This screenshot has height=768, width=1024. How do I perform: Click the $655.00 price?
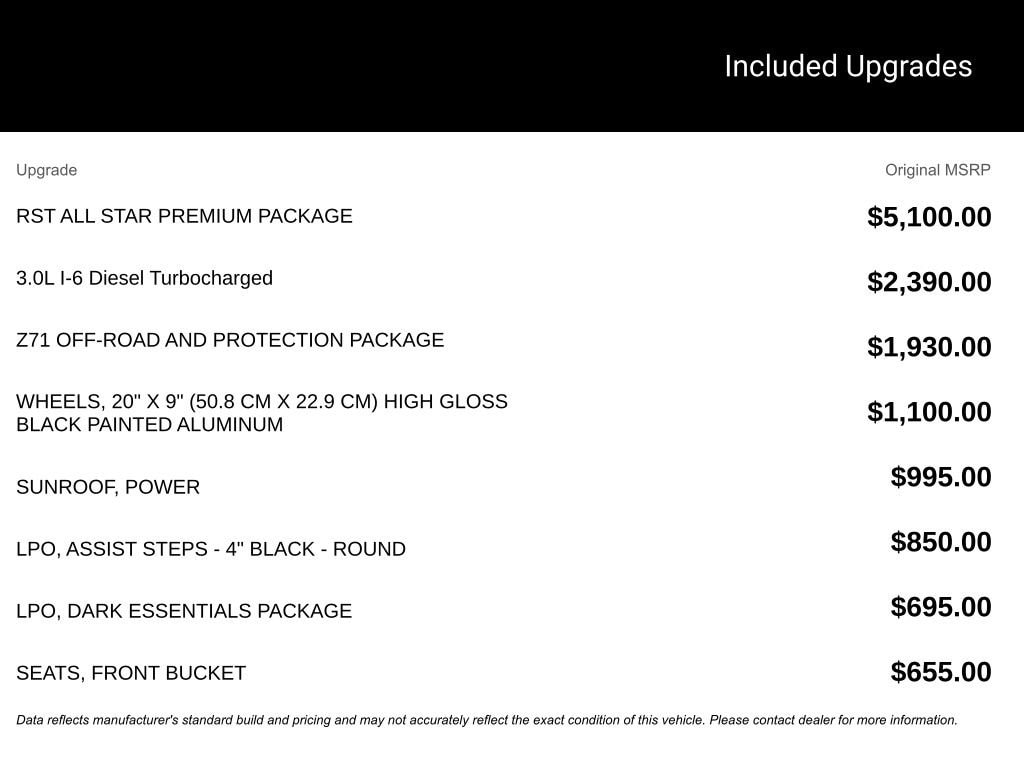941,672
